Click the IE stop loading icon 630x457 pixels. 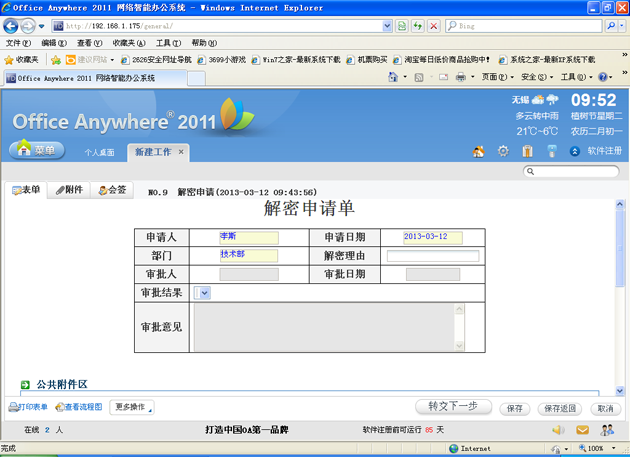coord(433,26)
